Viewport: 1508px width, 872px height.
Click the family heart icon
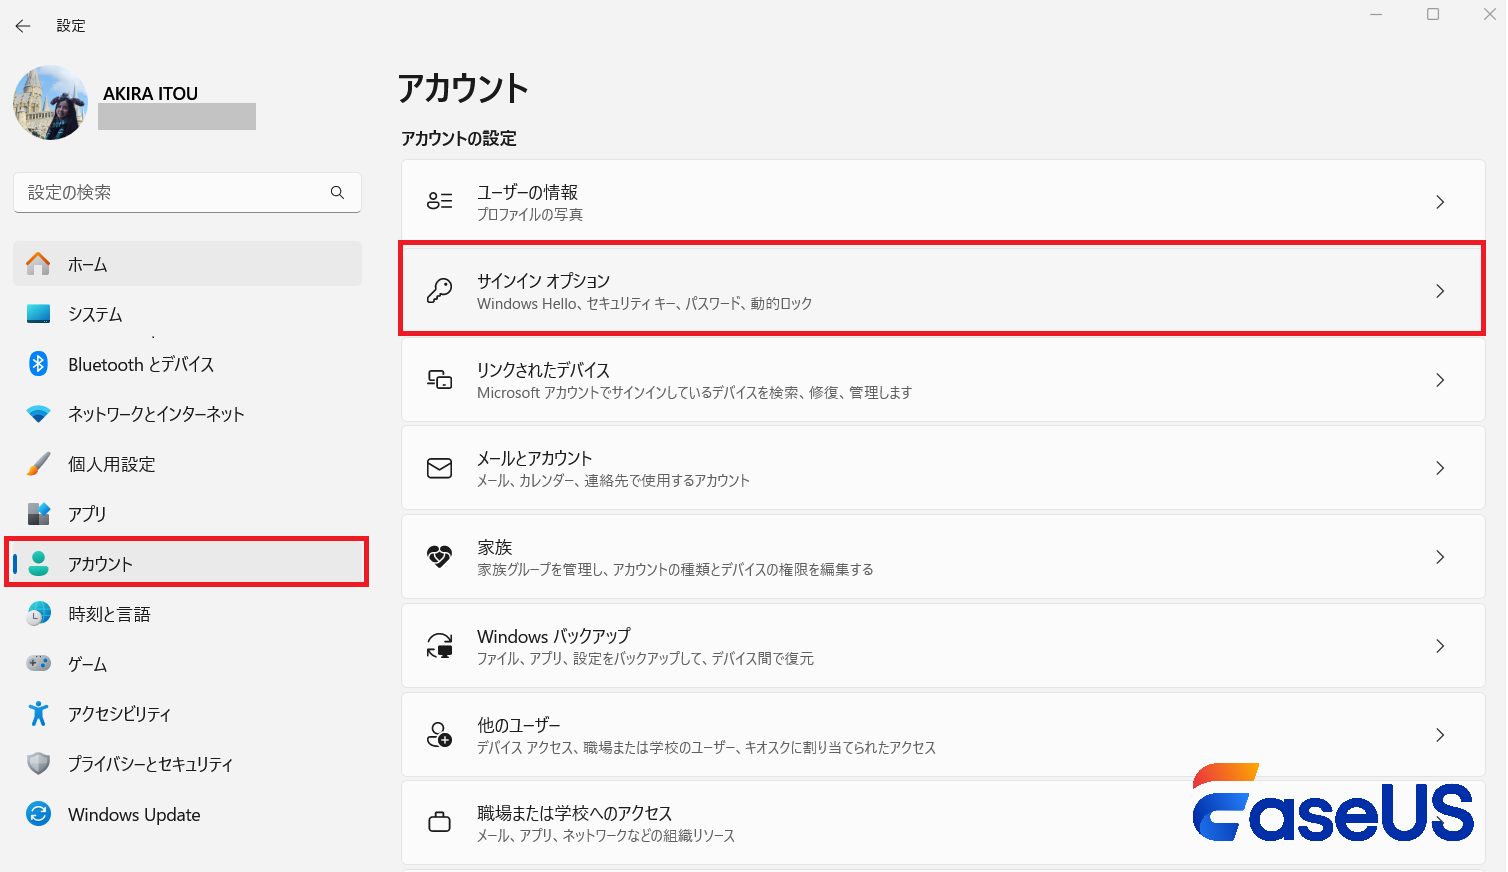click(x=439, y=557)
